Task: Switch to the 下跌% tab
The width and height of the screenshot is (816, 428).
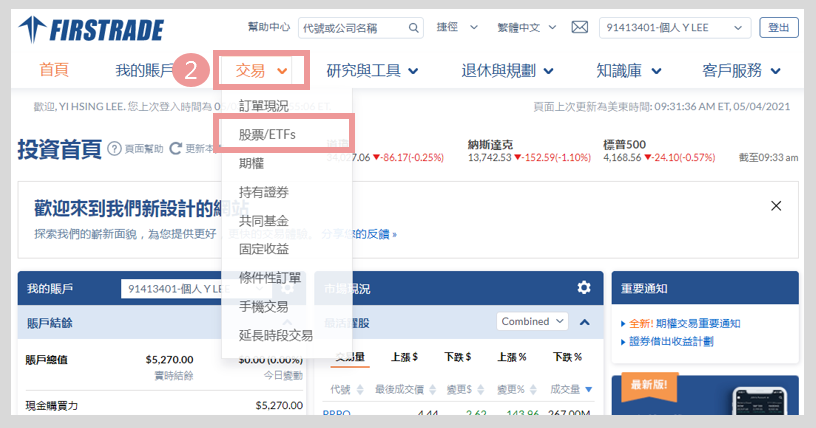Action: pos(567,357)
